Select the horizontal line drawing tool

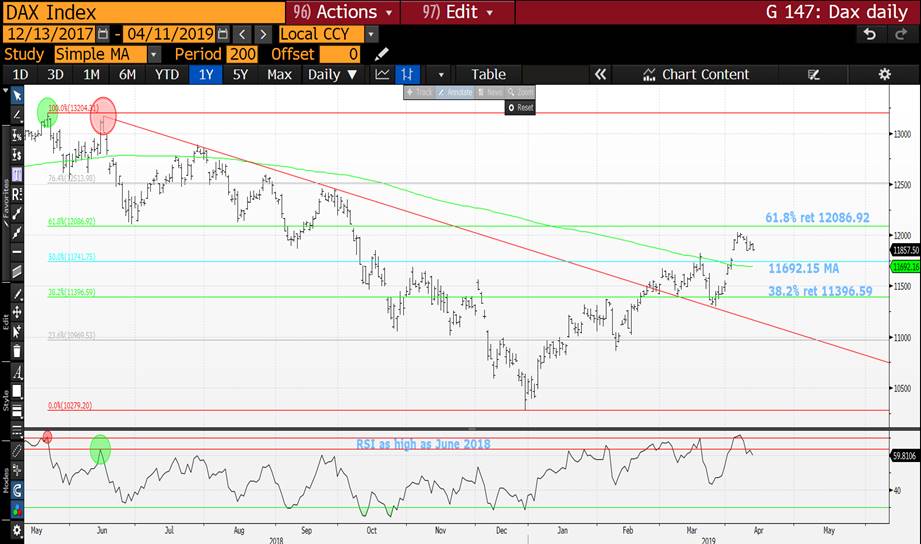coord(17,252)
